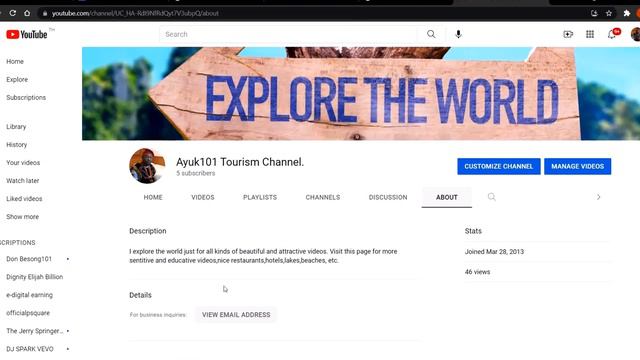Click CUSTOMIZE CHANNEL button
This screenshot has width=640, height=360.
[499, 167]
